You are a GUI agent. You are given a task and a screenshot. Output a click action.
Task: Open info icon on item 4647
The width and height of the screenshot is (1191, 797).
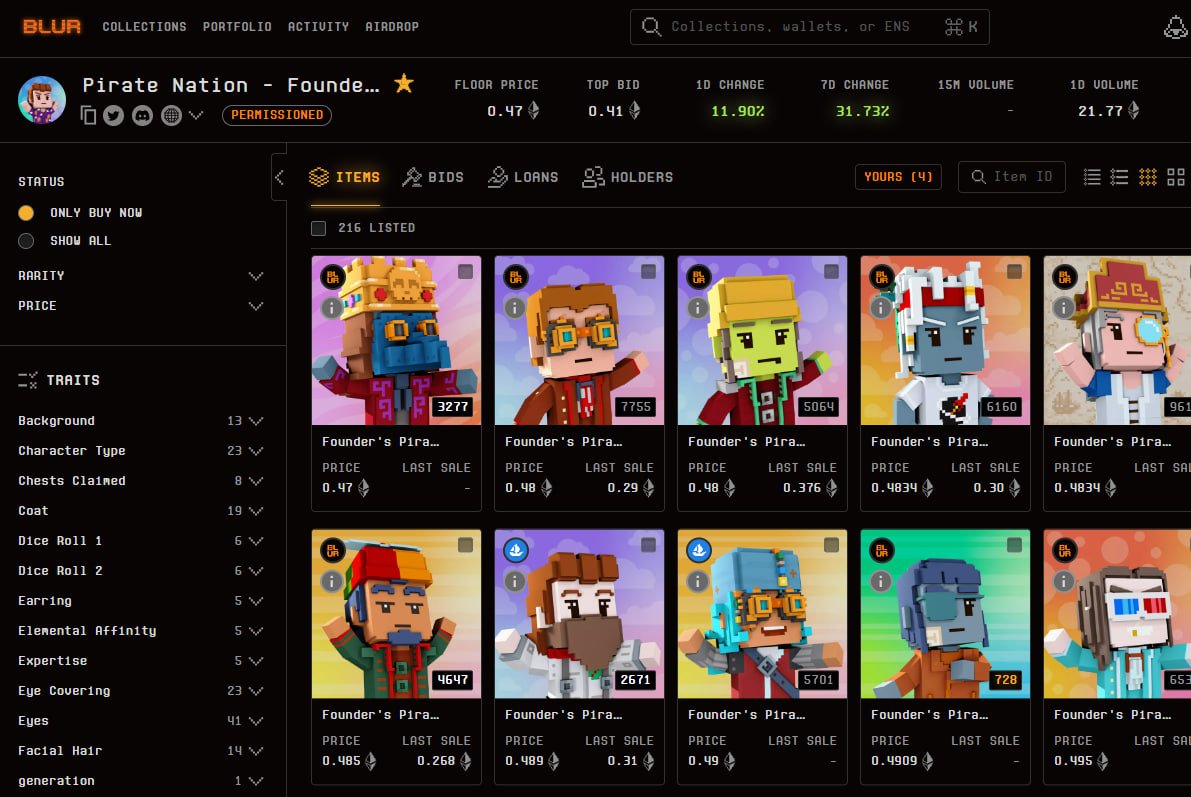pyautogui.click(x=332, y=581)
